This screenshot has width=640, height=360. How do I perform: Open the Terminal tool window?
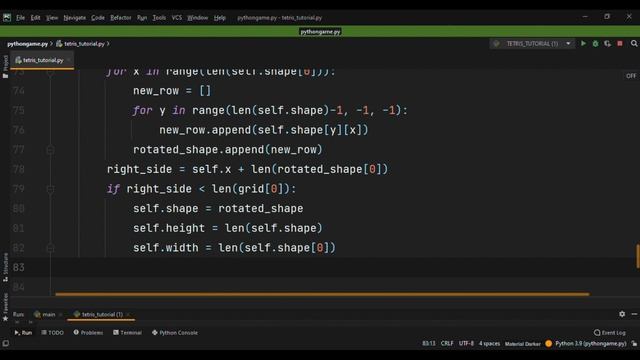127,333
